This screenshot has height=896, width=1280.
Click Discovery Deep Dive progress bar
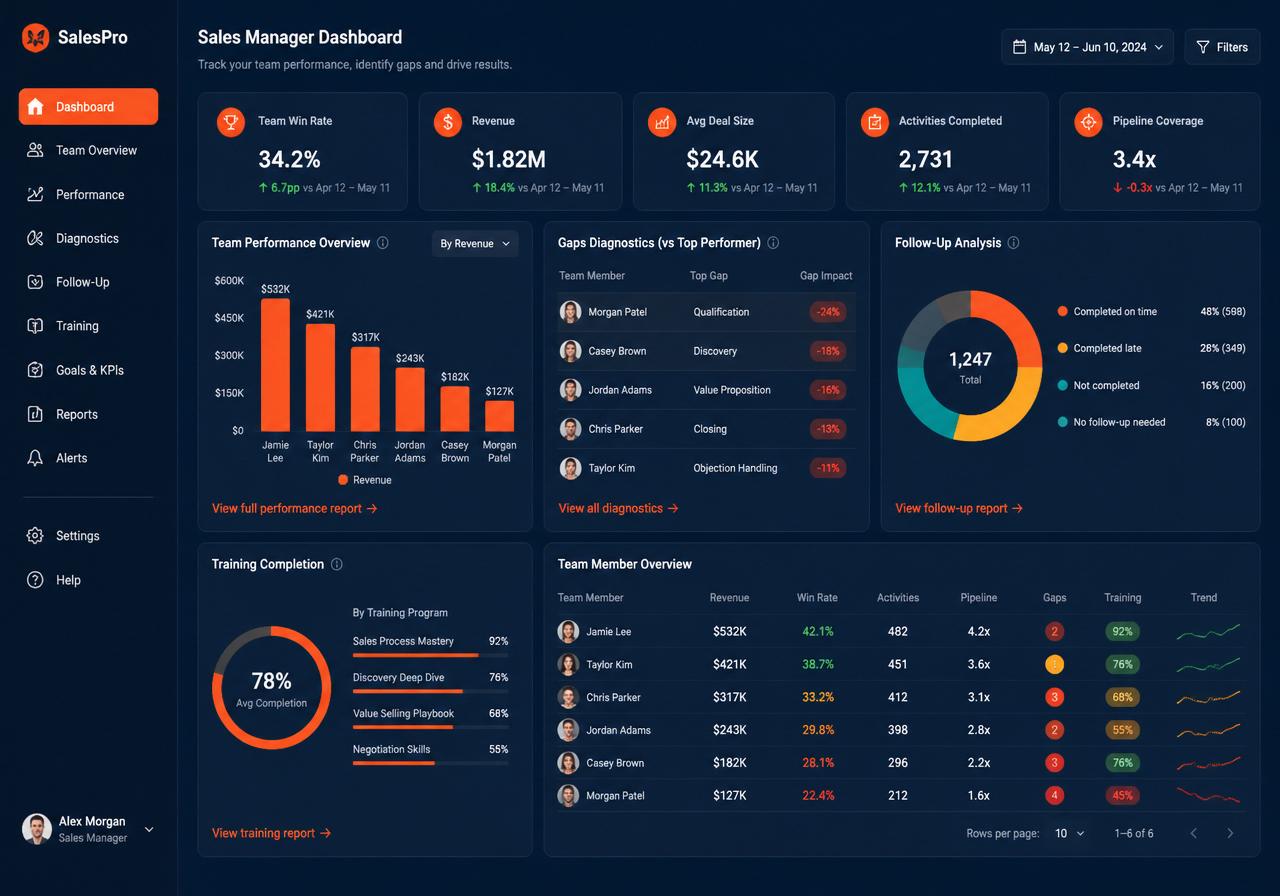[x=430, y=691]
